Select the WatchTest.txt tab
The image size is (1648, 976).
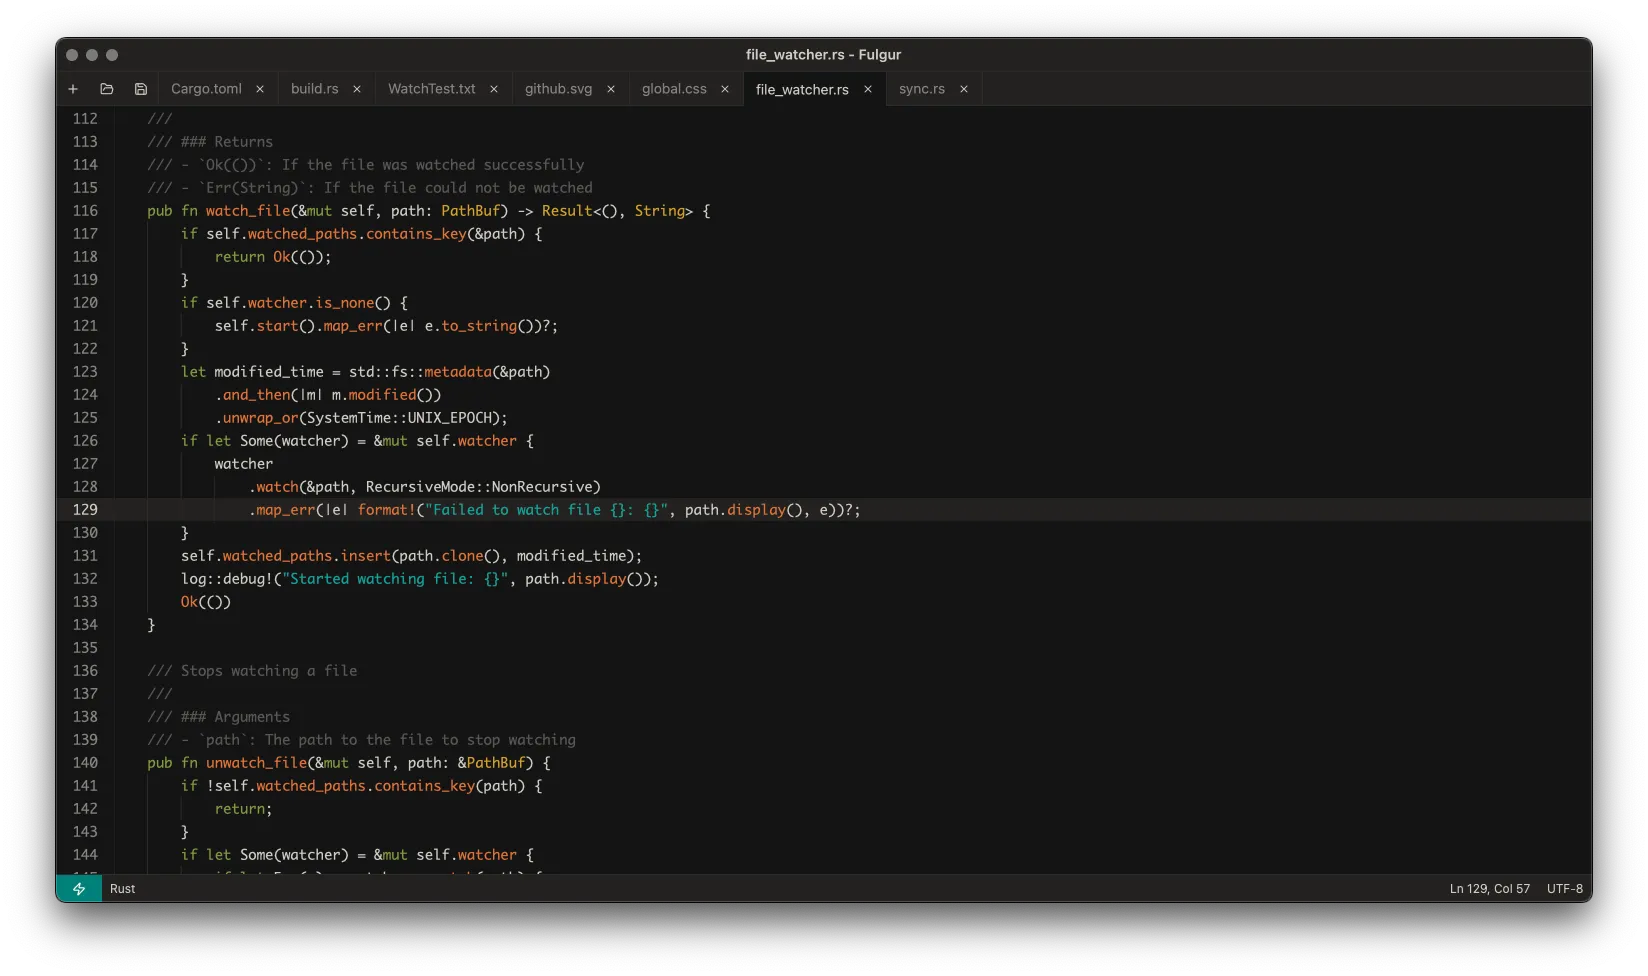431,89
